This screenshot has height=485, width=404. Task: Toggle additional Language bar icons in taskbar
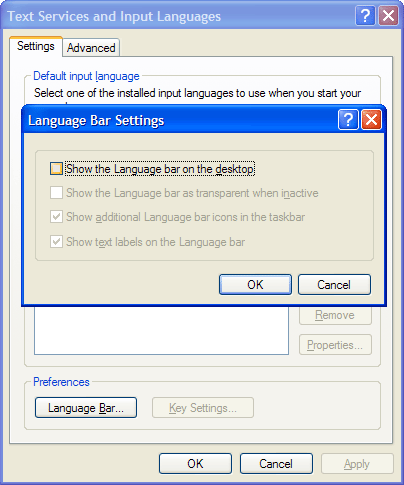56,217
